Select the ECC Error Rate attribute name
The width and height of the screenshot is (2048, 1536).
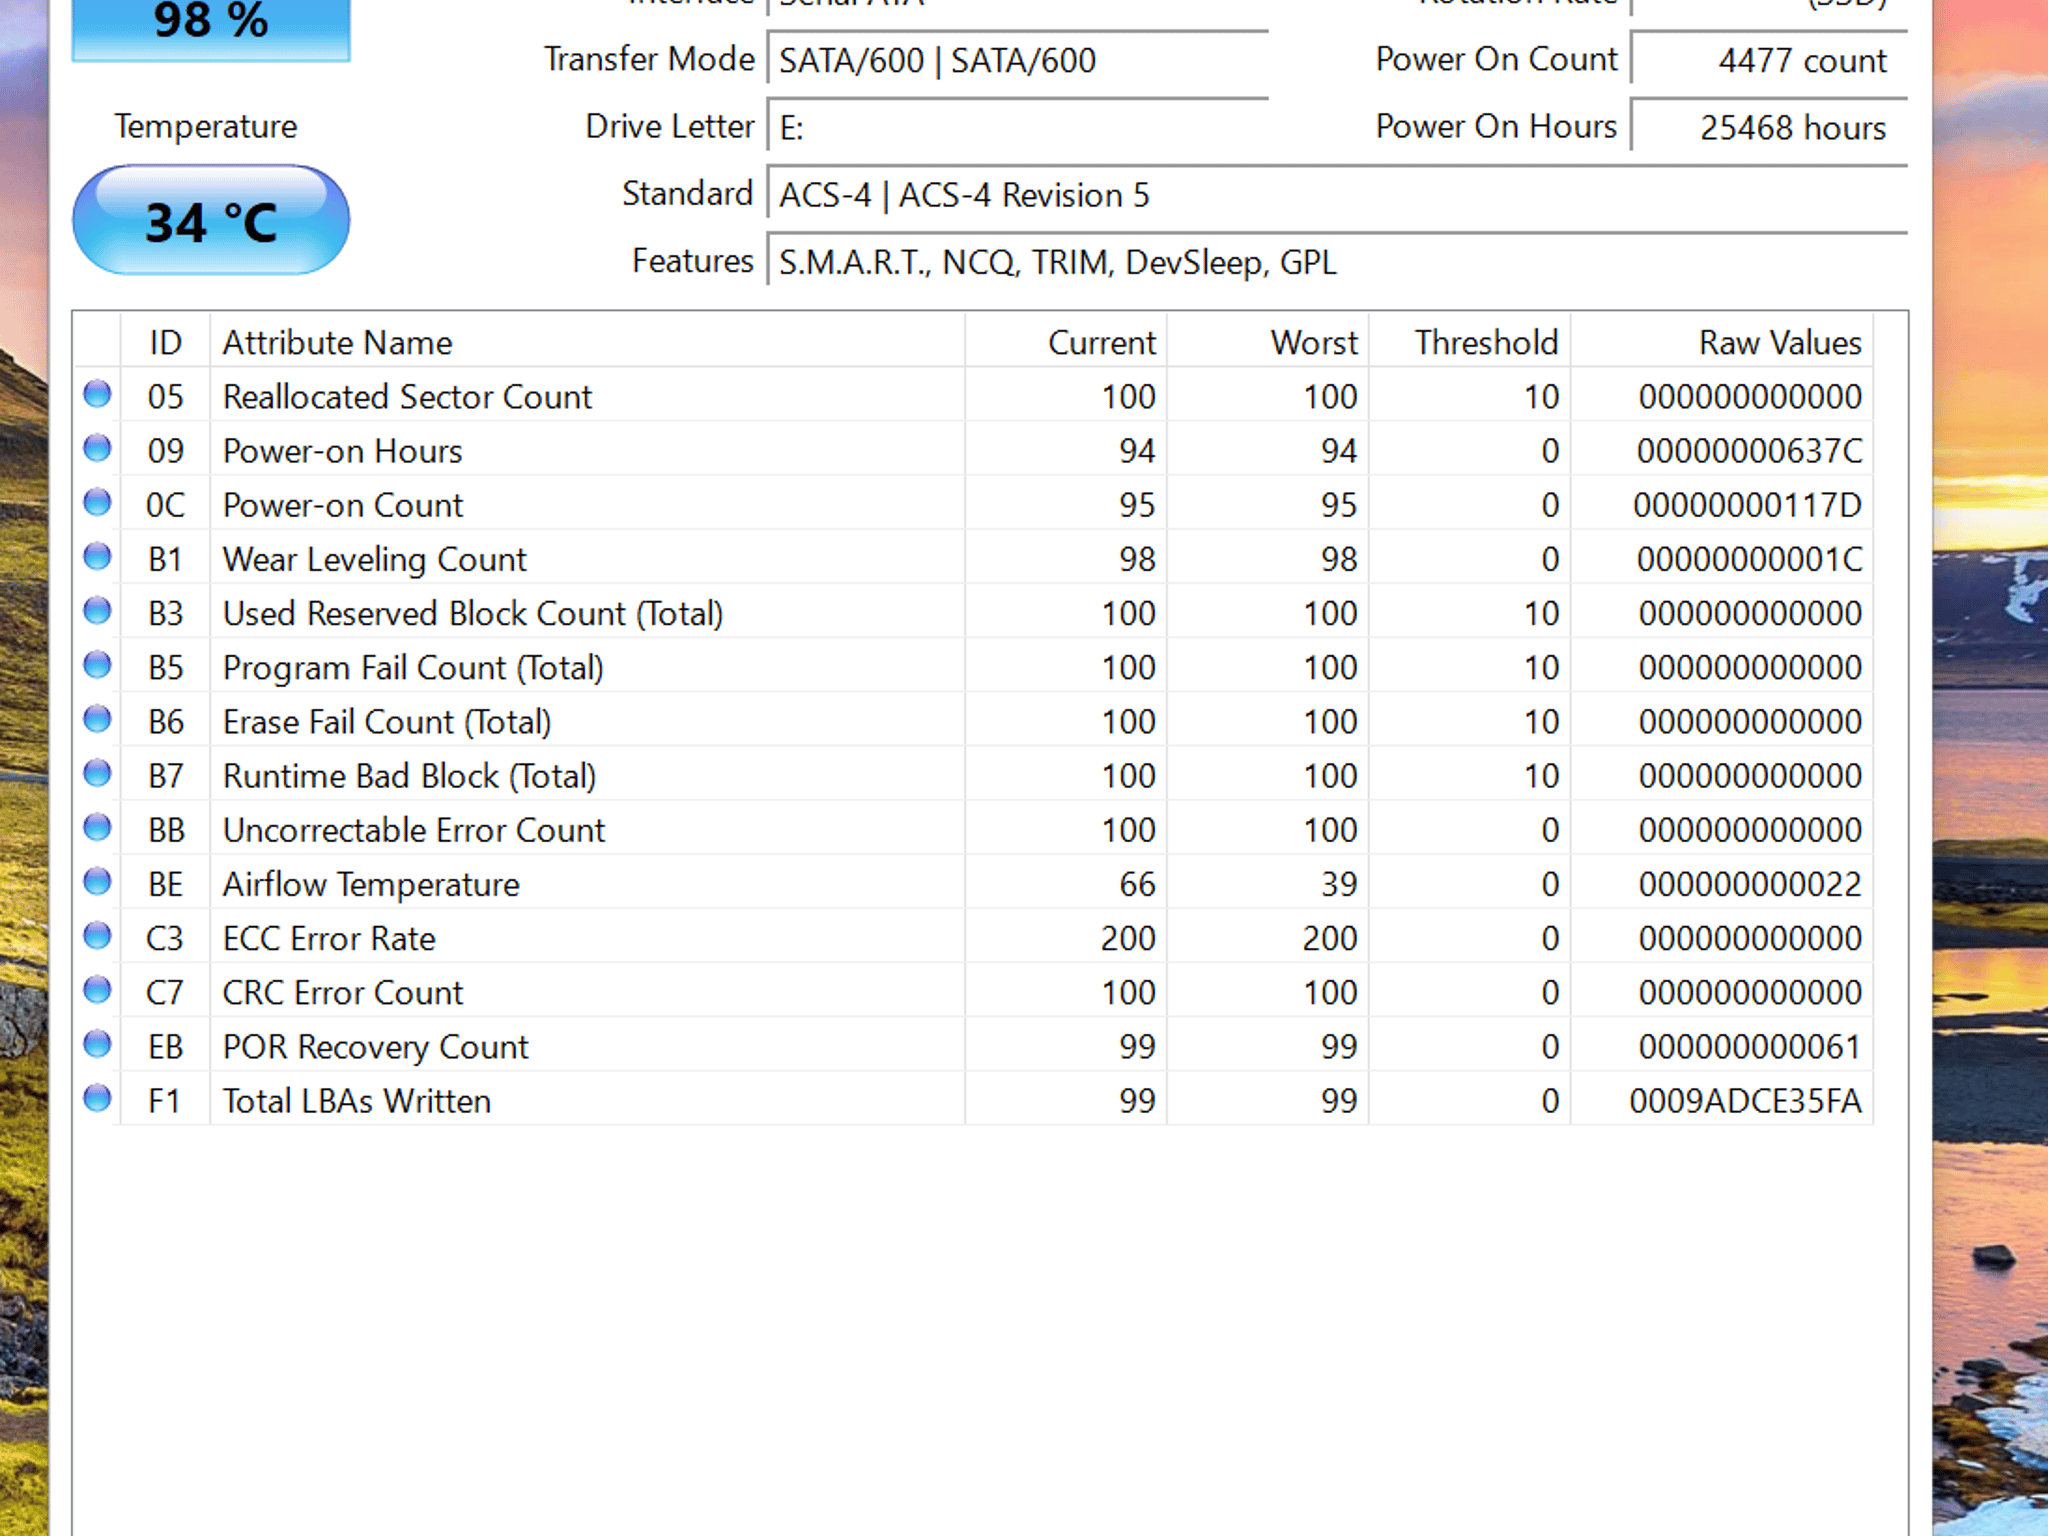tap(329, 939)
